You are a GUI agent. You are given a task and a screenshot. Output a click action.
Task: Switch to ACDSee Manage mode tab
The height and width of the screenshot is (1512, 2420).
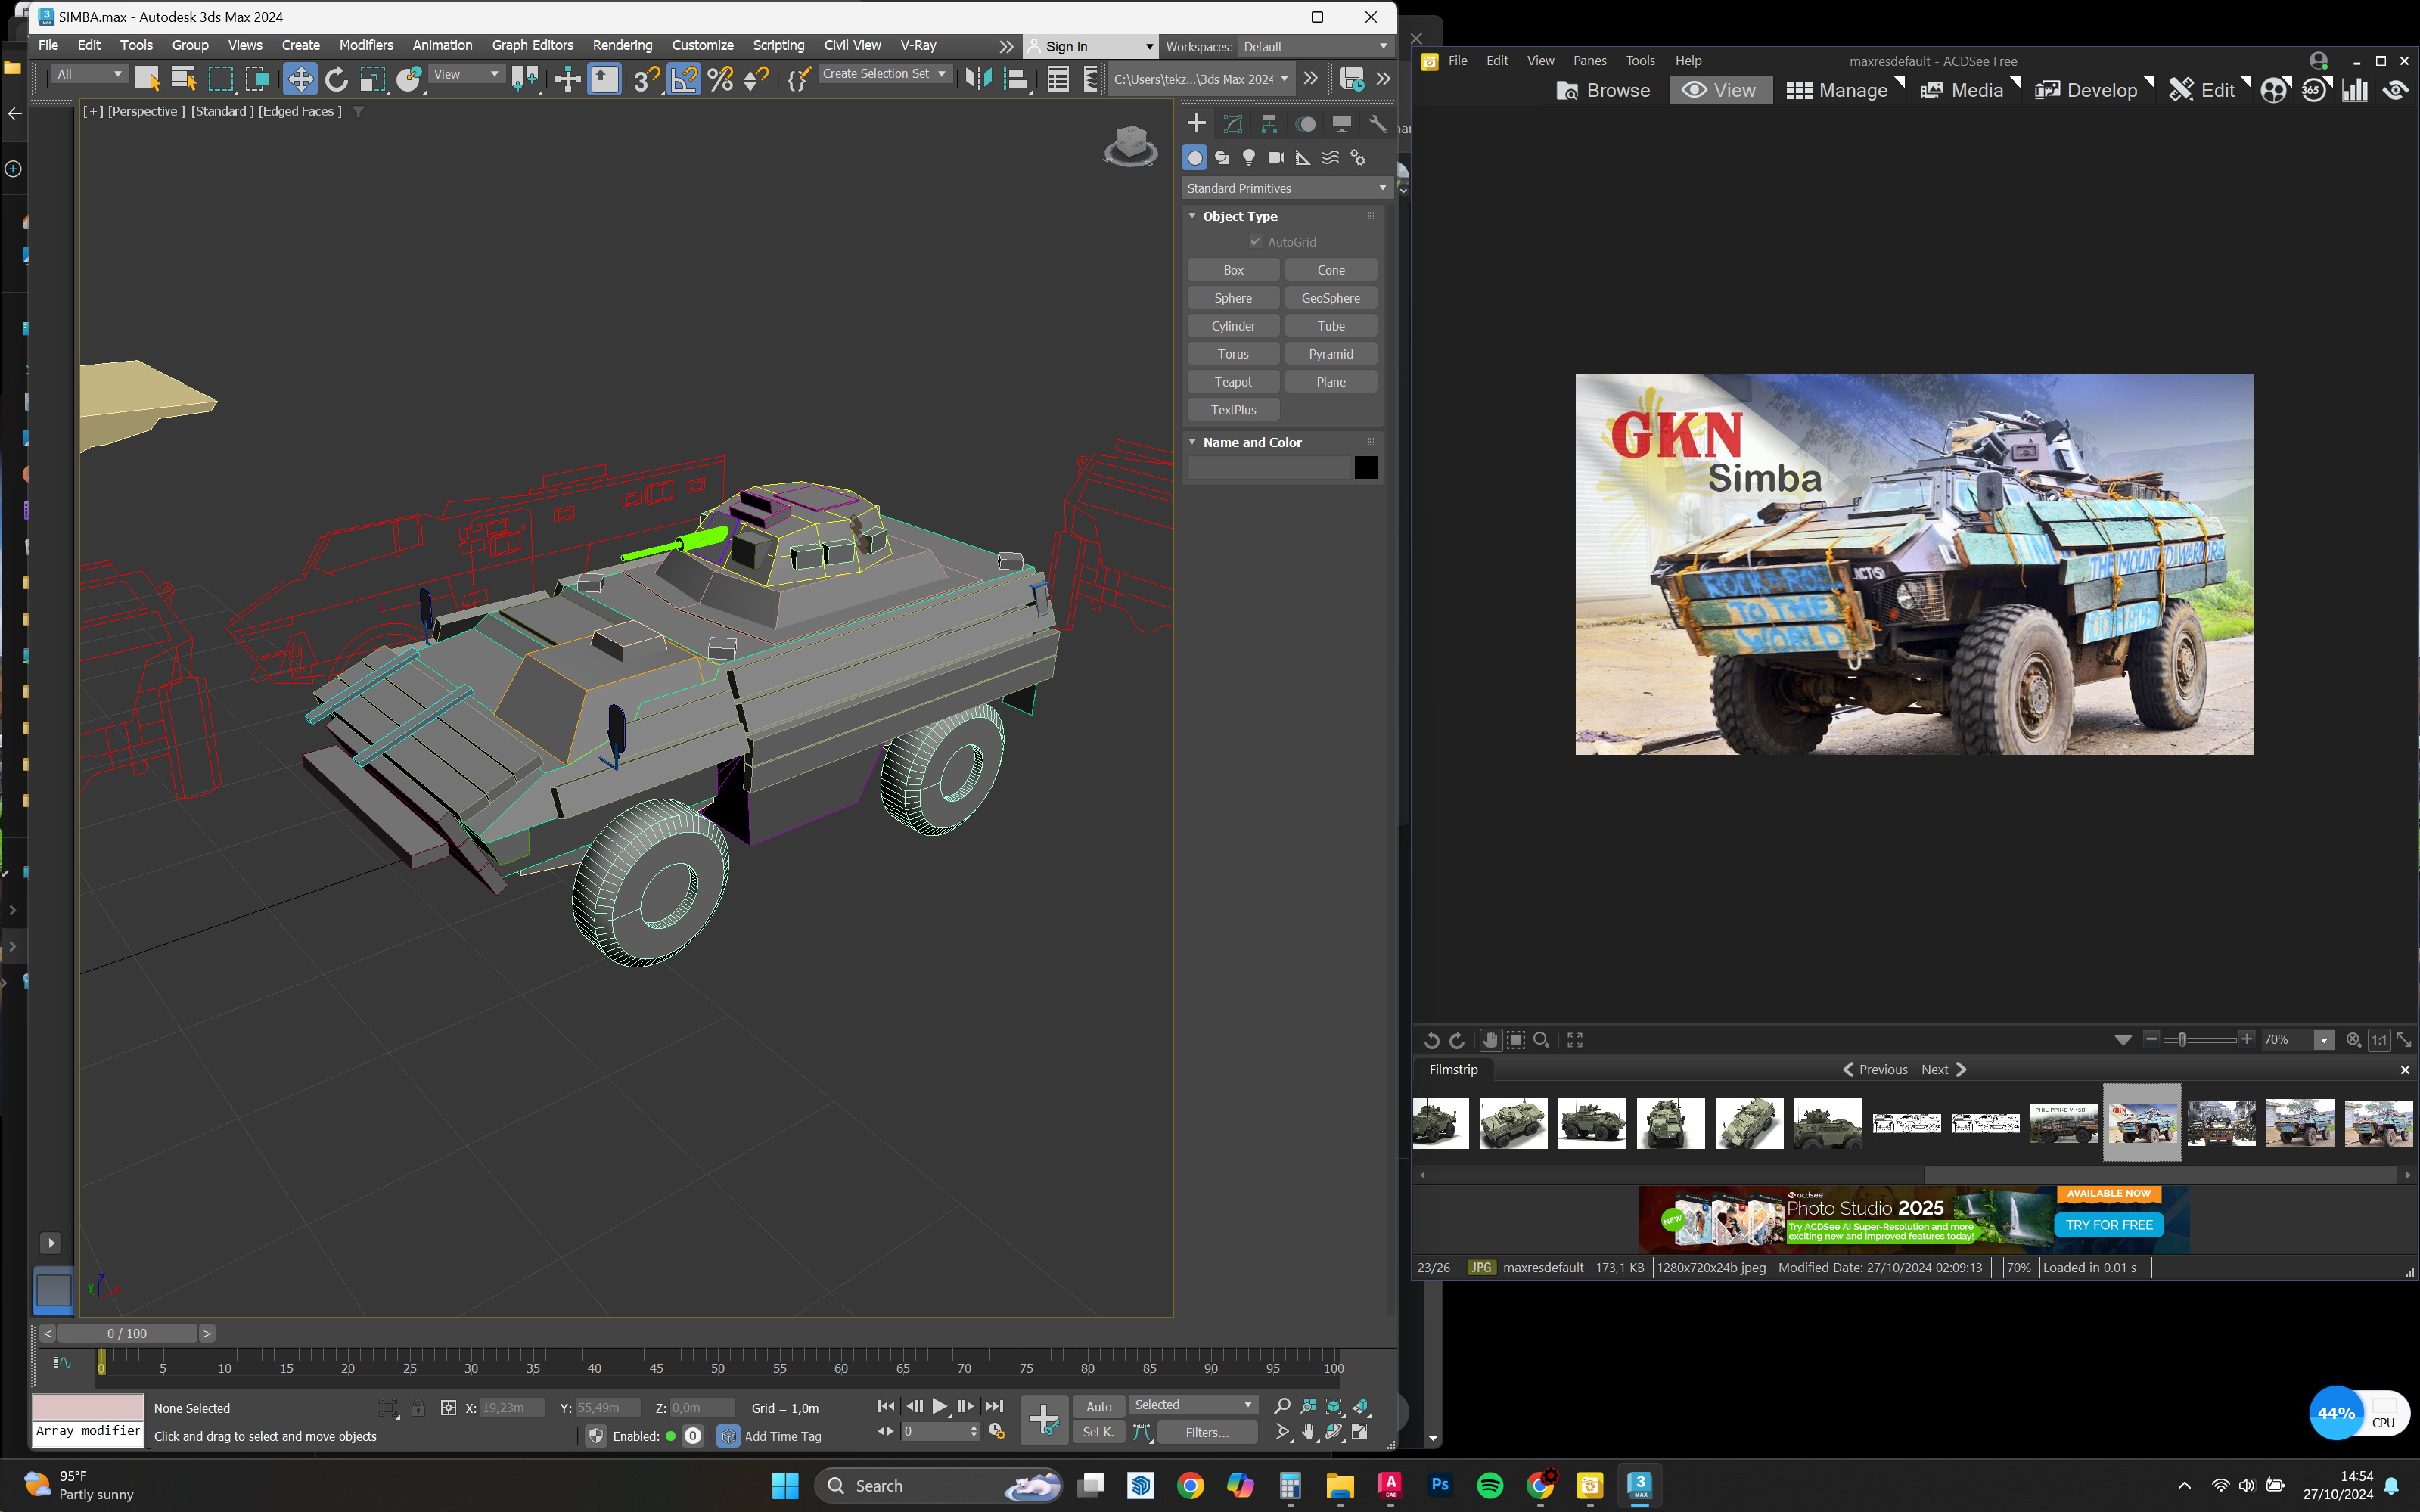click(1838, 90)
